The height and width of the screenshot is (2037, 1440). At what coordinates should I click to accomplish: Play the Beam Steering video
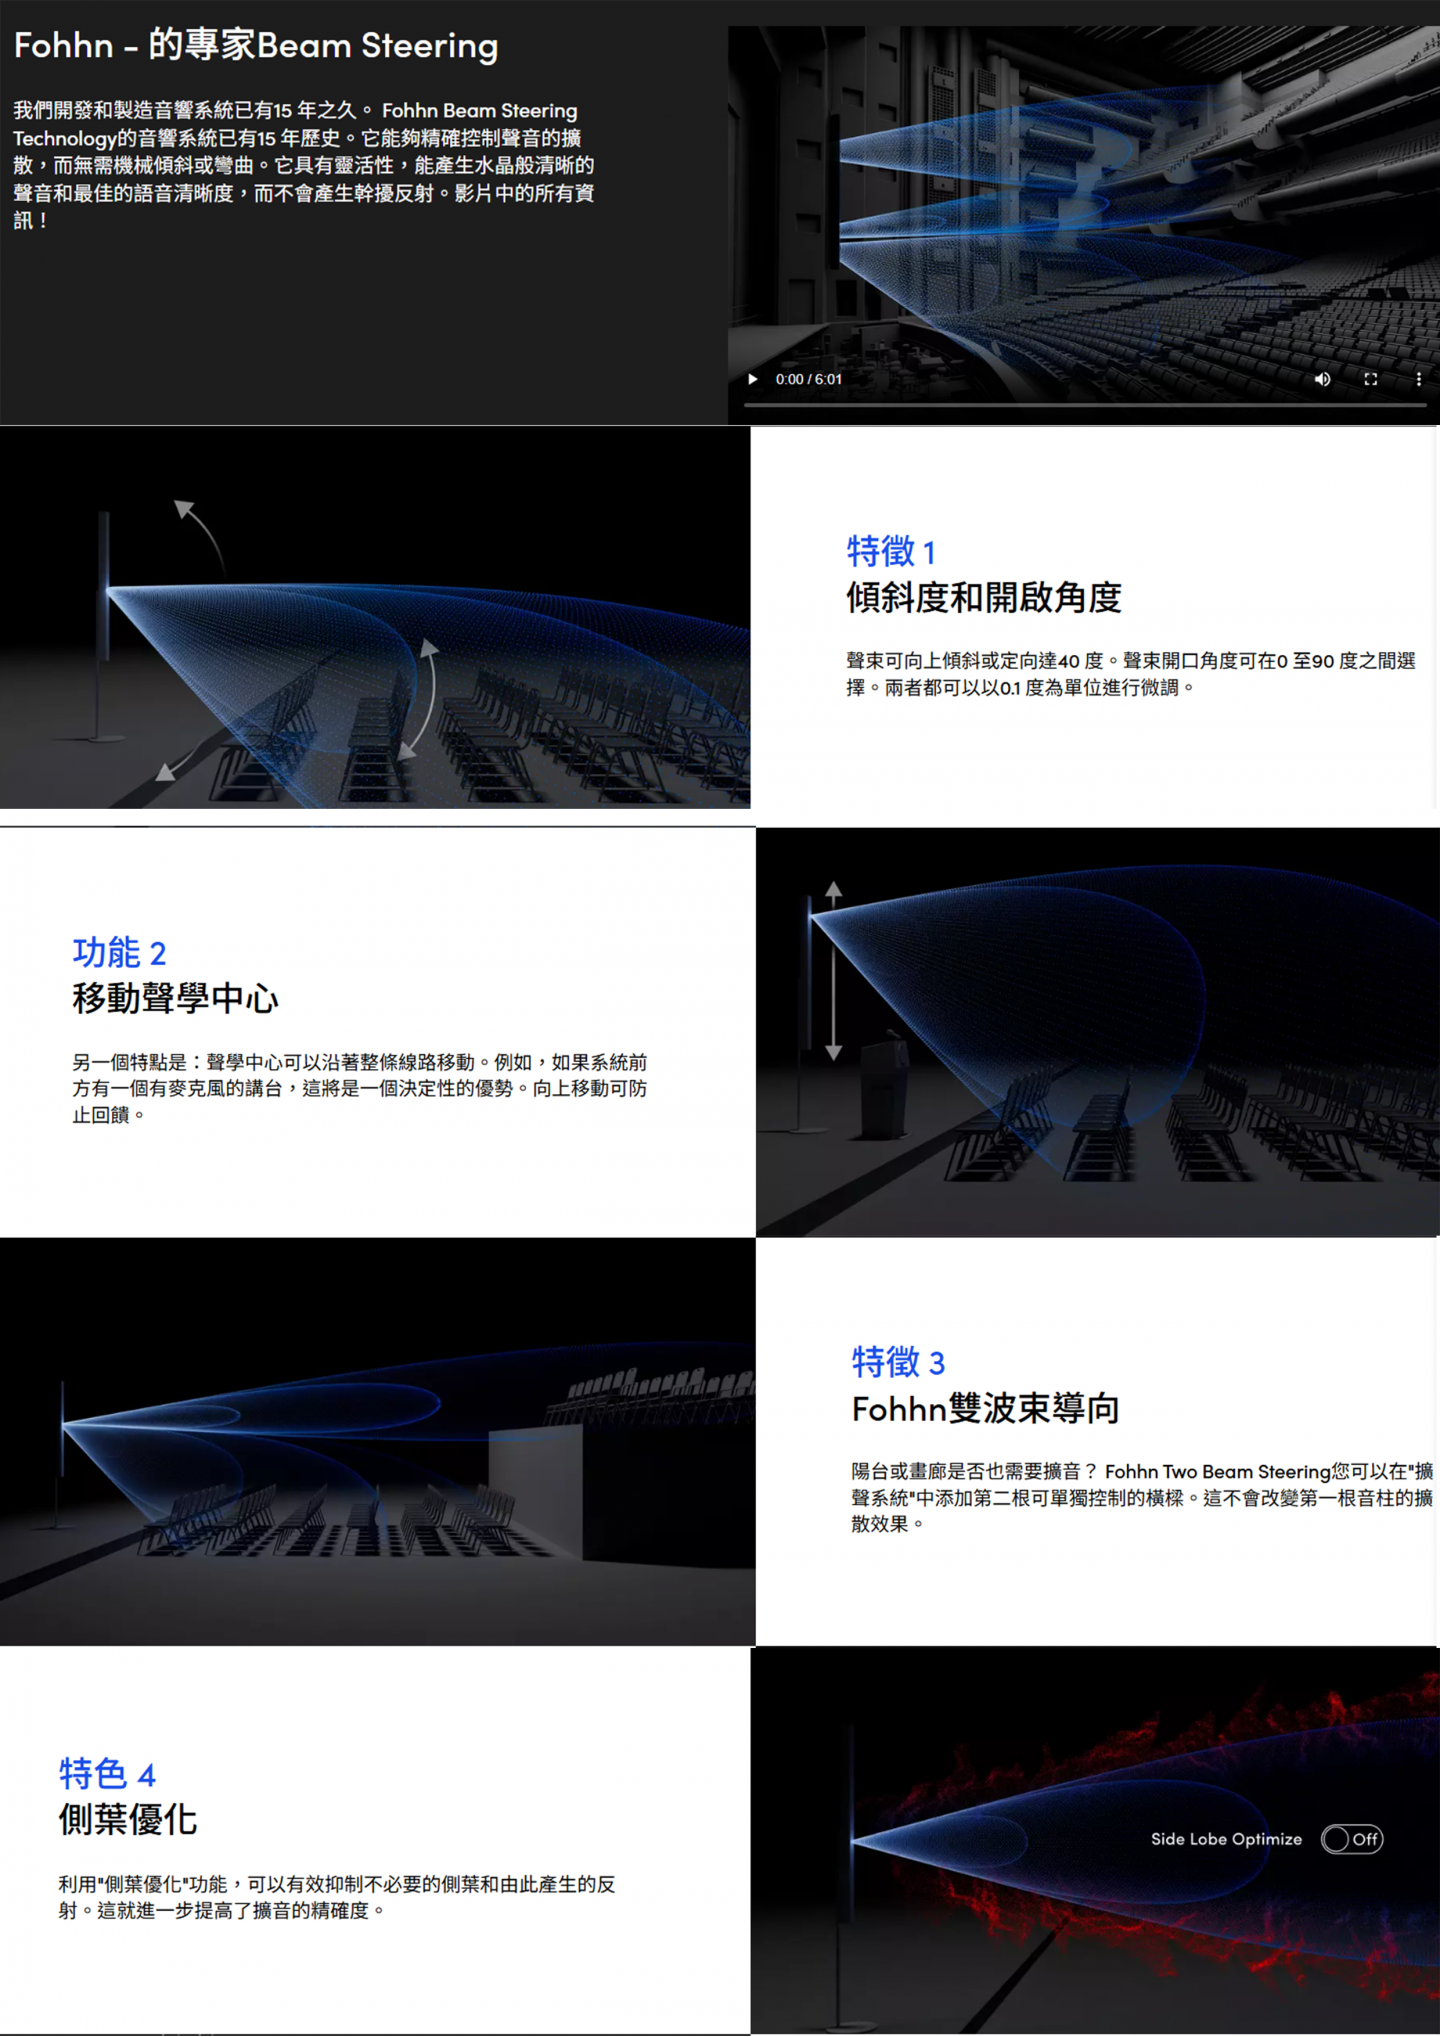click(x=753, y=379)
